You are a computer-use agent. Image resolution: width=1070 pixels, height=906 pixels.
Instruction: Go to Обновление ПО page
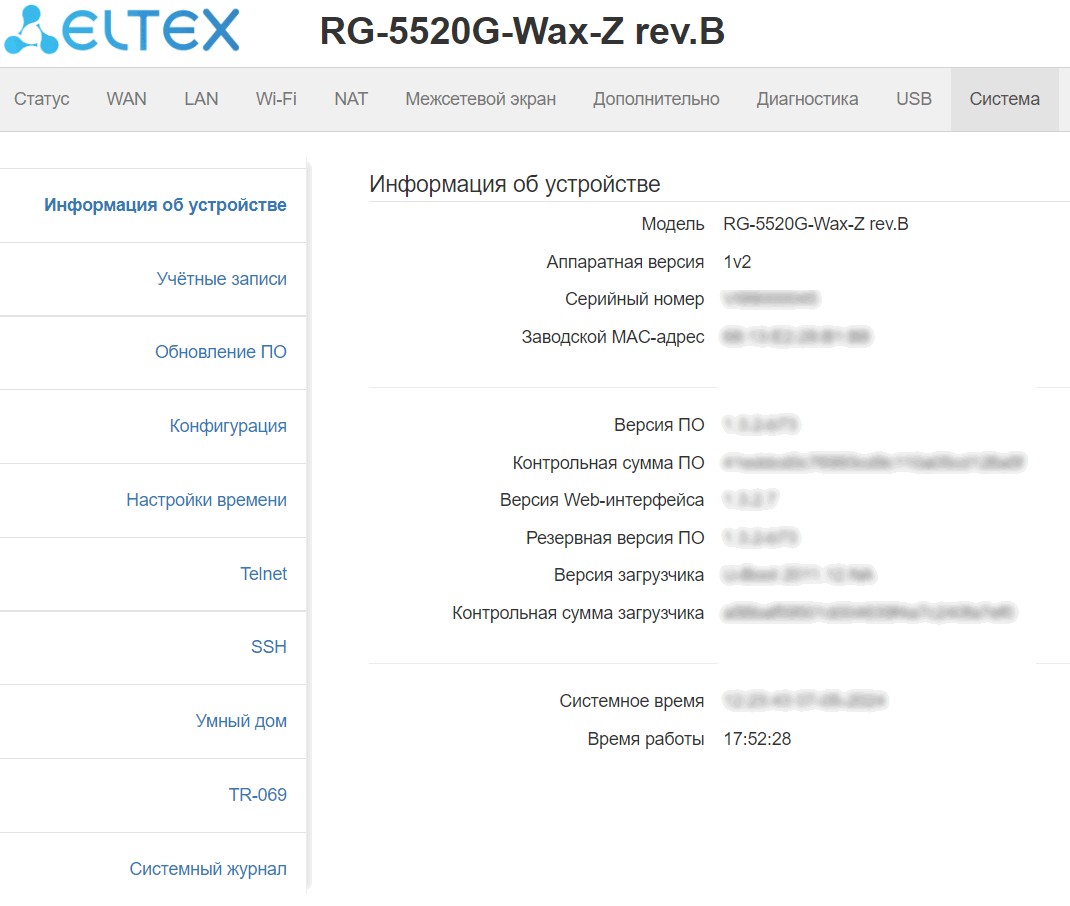[x=220, y=351]
